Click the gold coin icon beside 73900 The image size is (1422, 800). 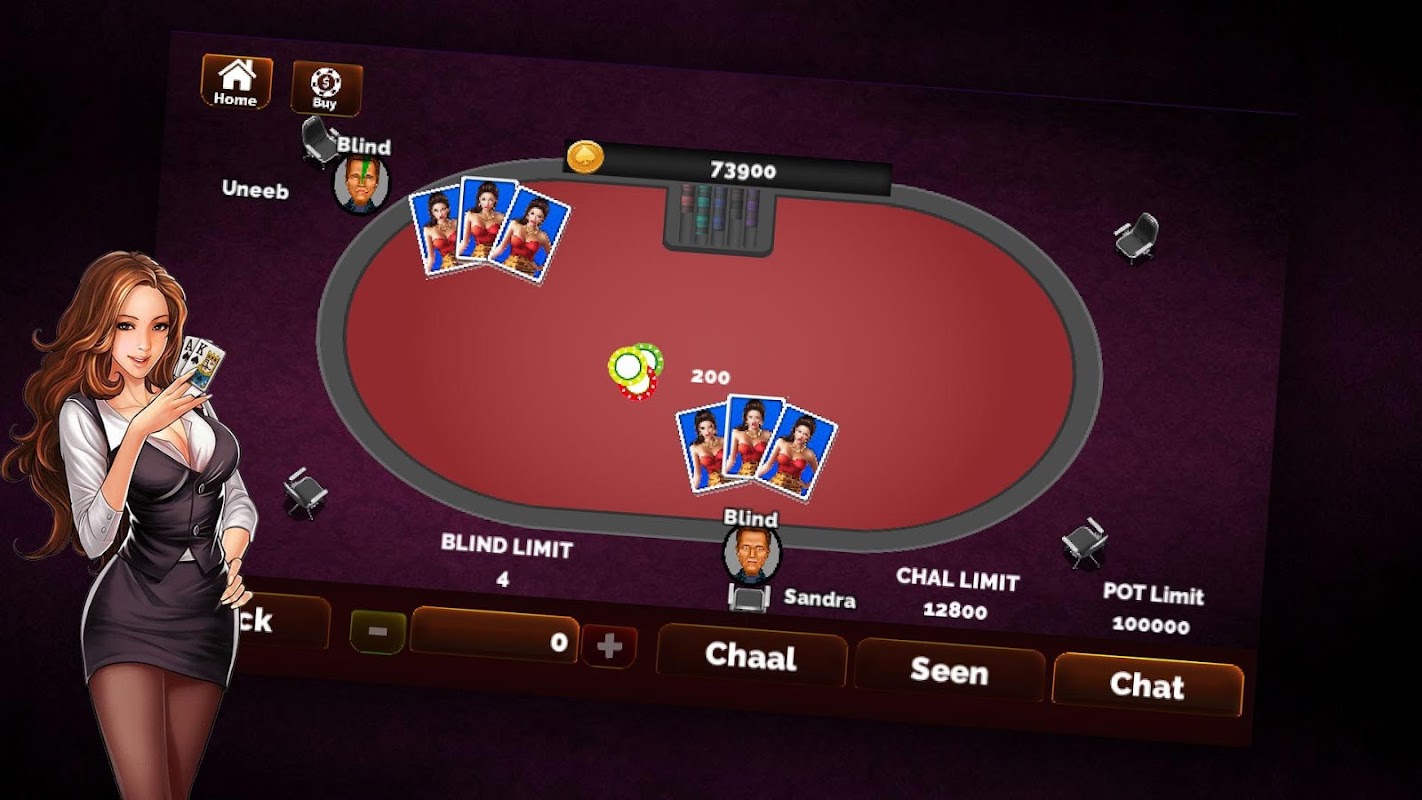585,157
